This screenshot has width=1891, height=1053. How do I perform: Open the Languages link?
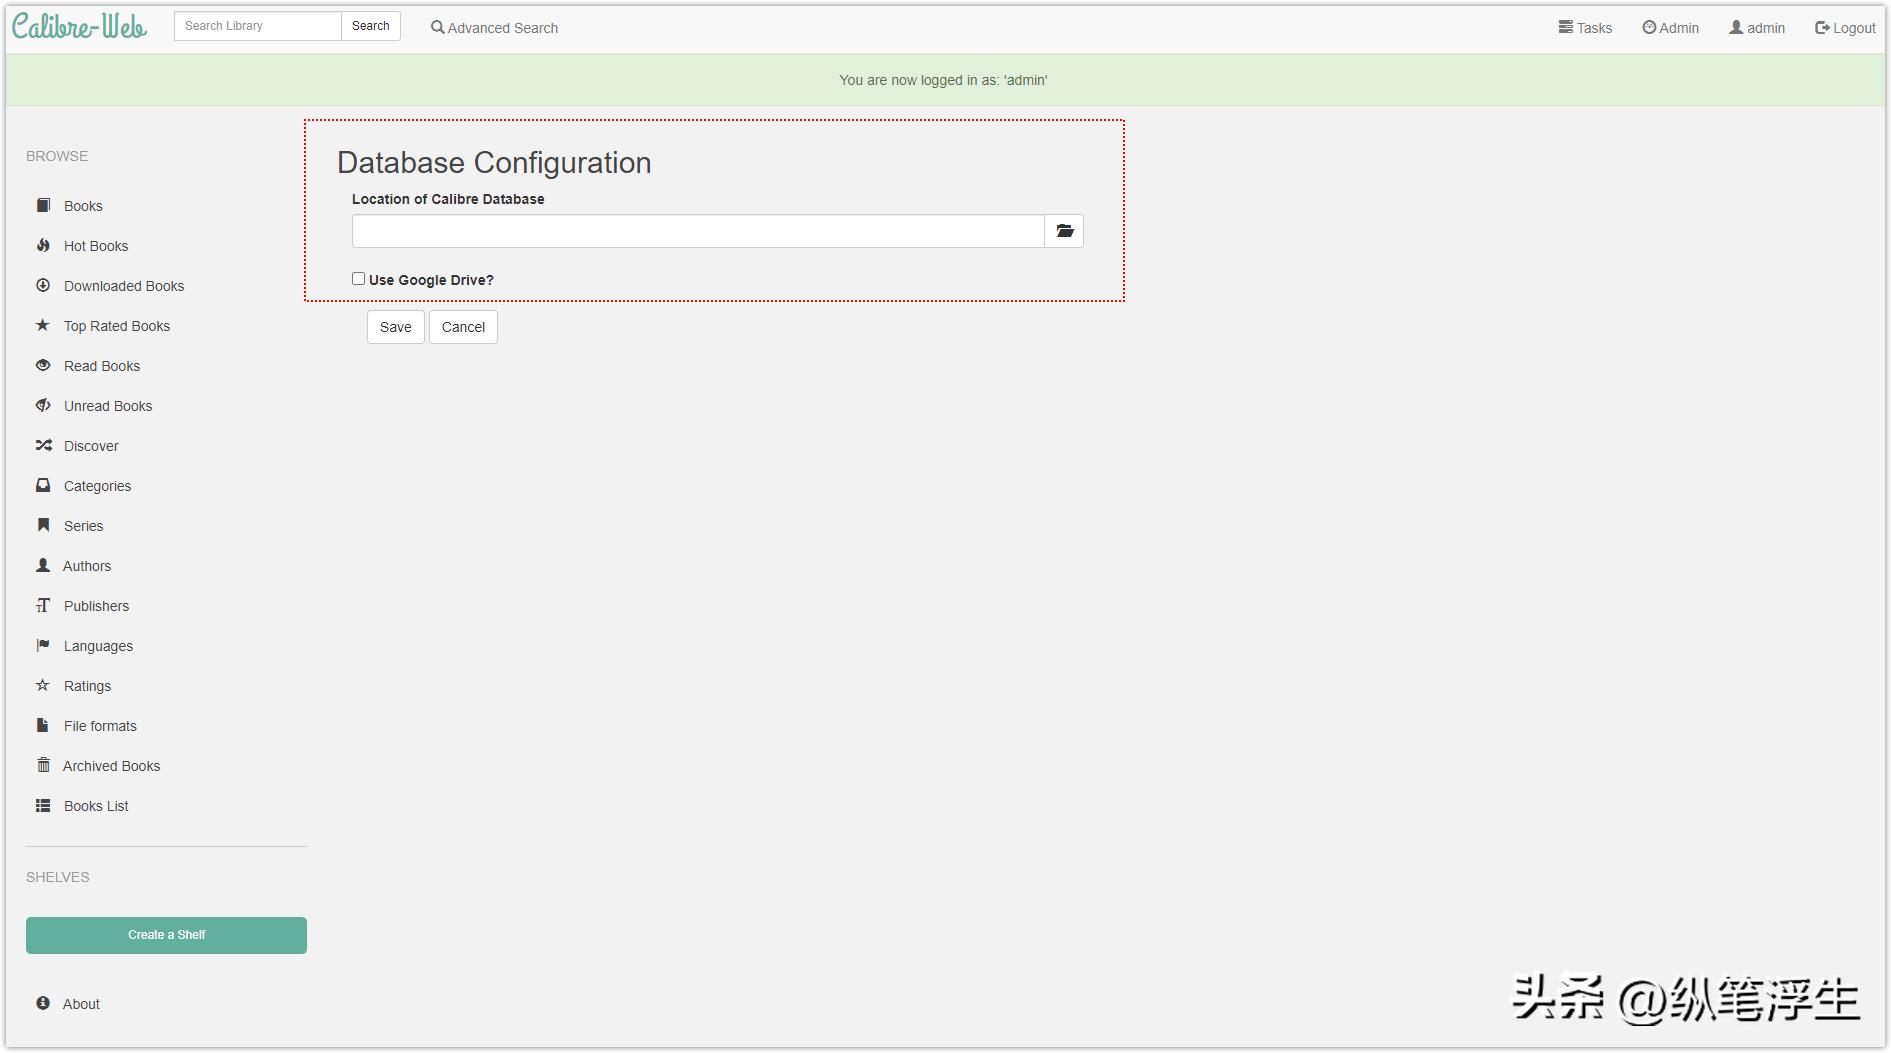[98, 646]
